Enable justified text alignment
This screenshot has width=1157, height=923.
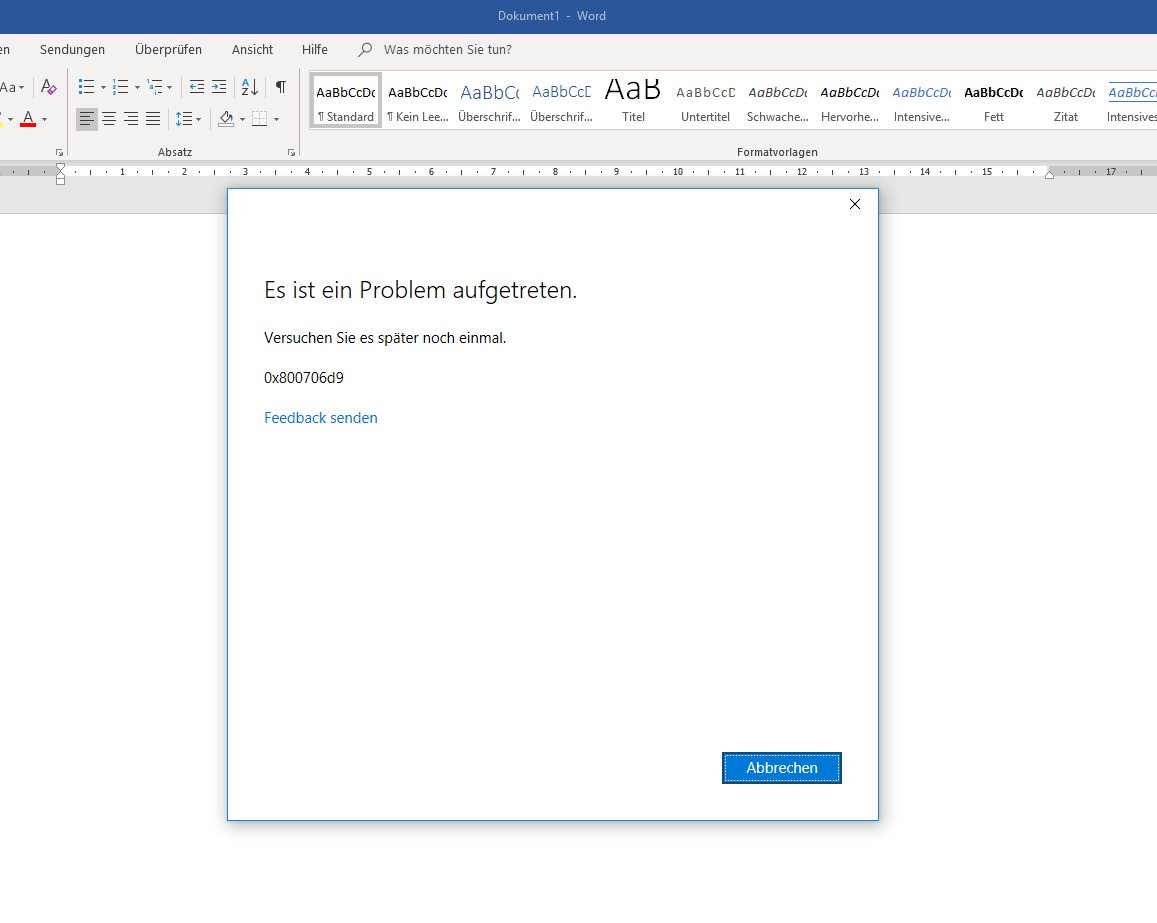(153, 119)
